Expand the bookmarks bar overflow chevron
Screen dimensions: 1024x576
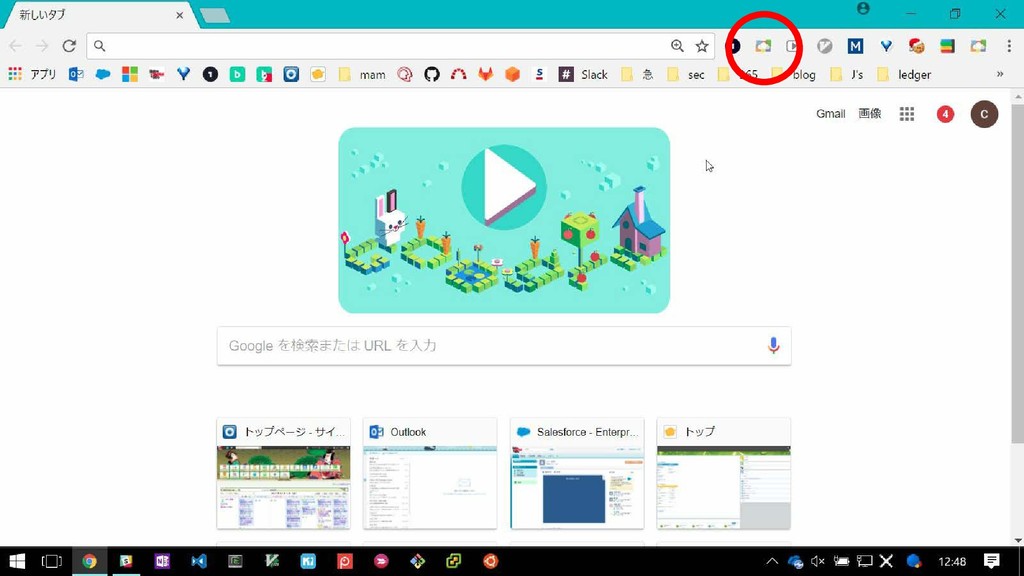tap(1000, 74)
